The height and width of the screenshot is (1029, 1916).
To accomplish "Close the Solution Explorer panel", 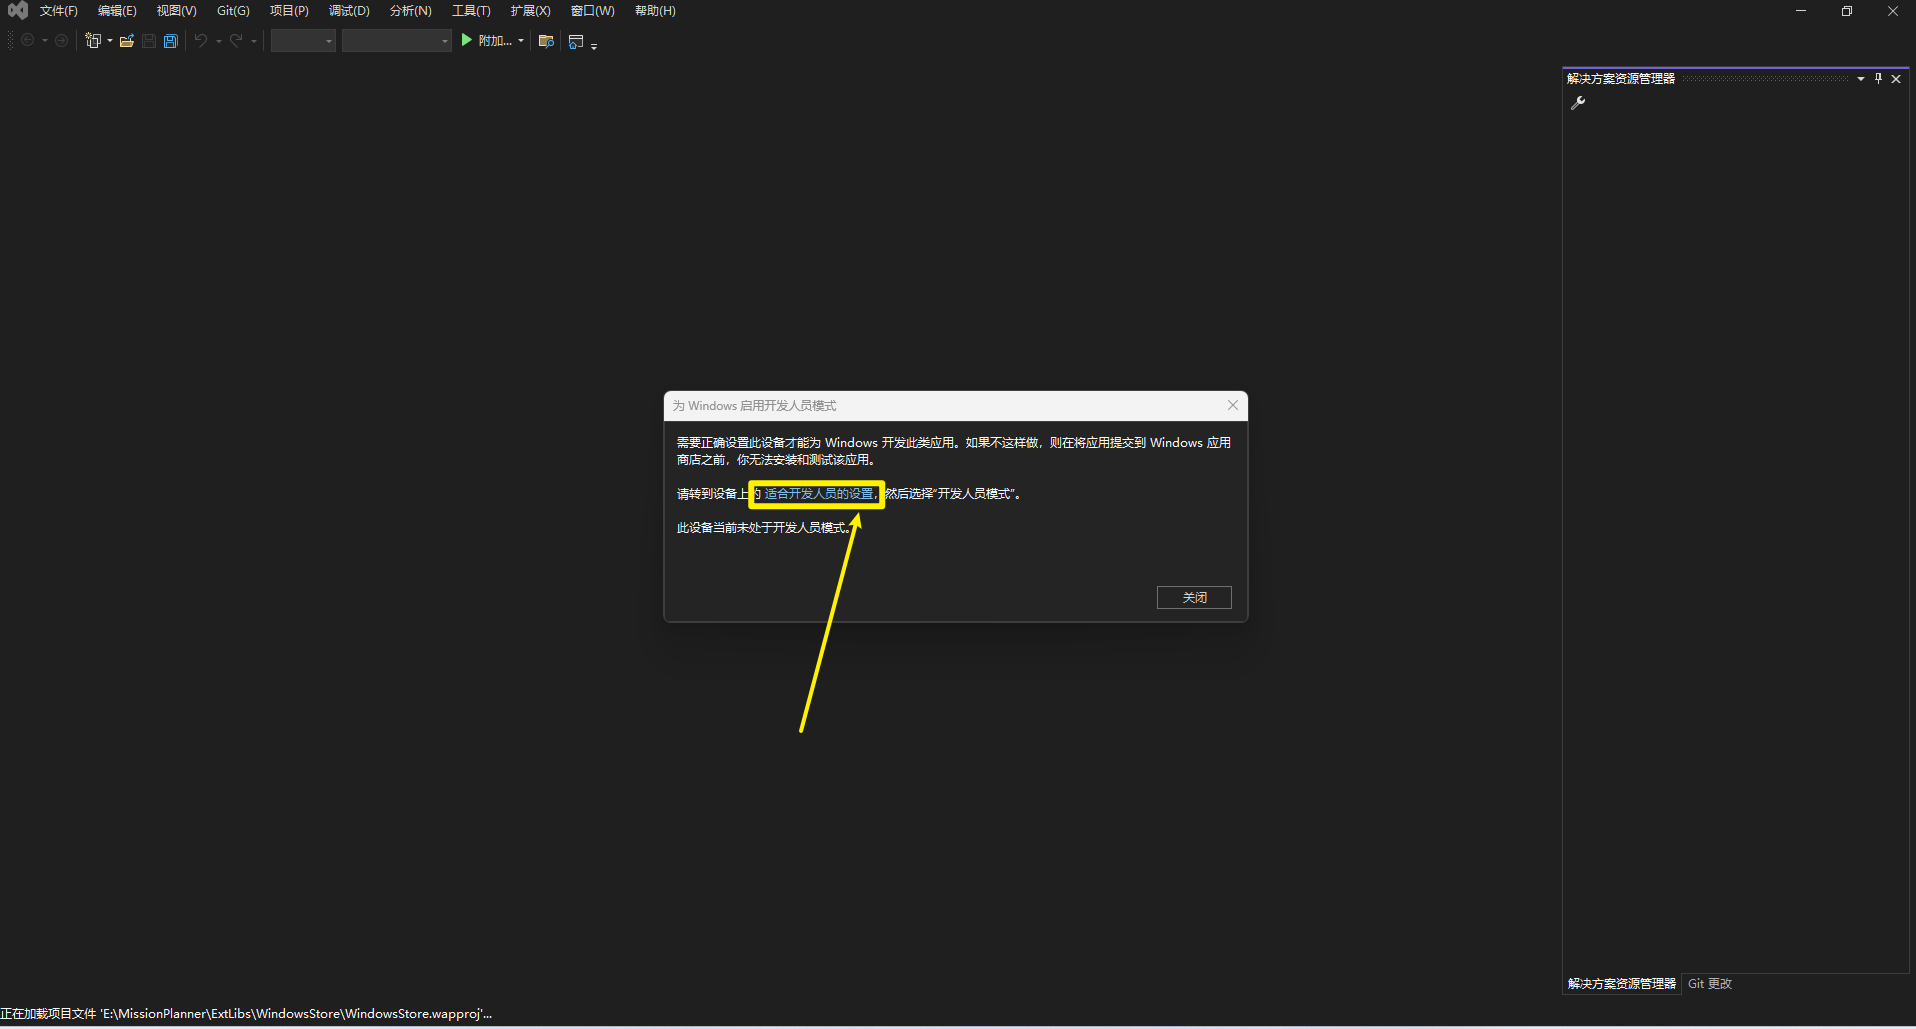I will 1896,79.
